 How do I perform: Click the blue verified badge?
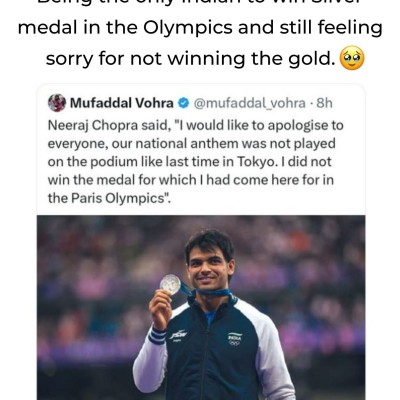point(183,103)
